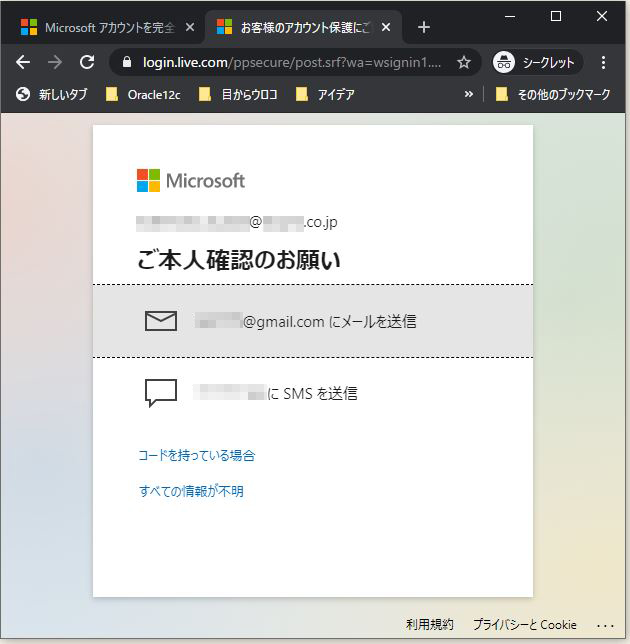Screen dimensions: 630x644
Task: Bookmark this page with the star icon
Action: (464, 62)
